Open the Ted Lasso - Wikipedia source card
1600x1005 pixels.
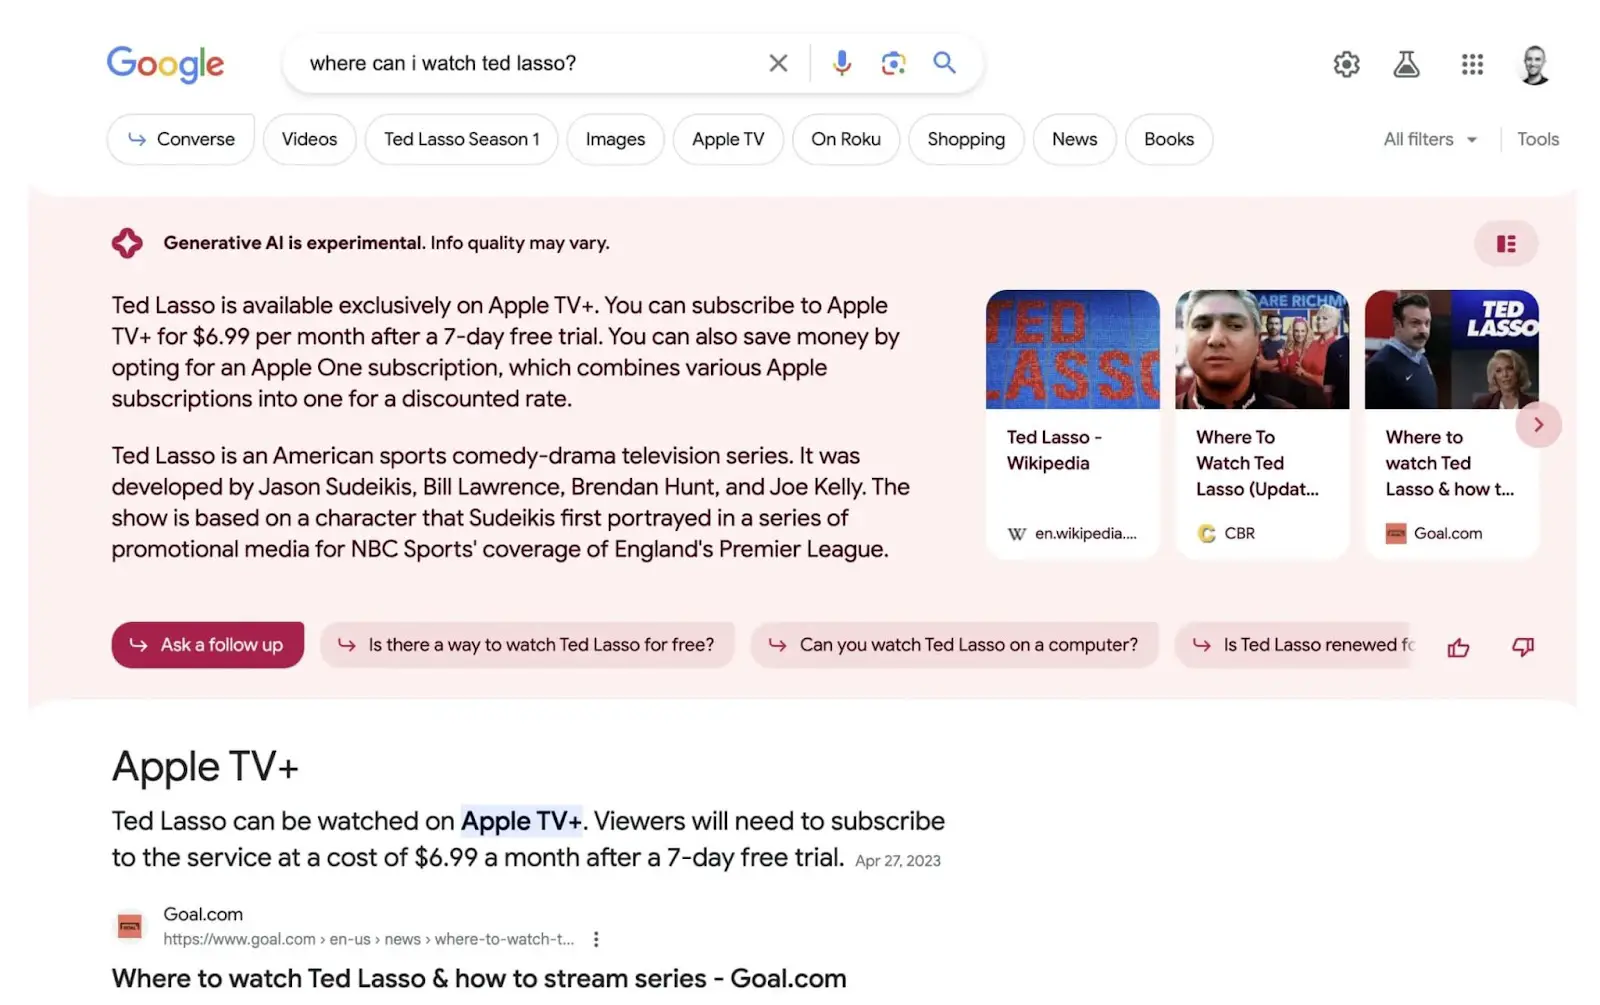[x=1072, y=424]
